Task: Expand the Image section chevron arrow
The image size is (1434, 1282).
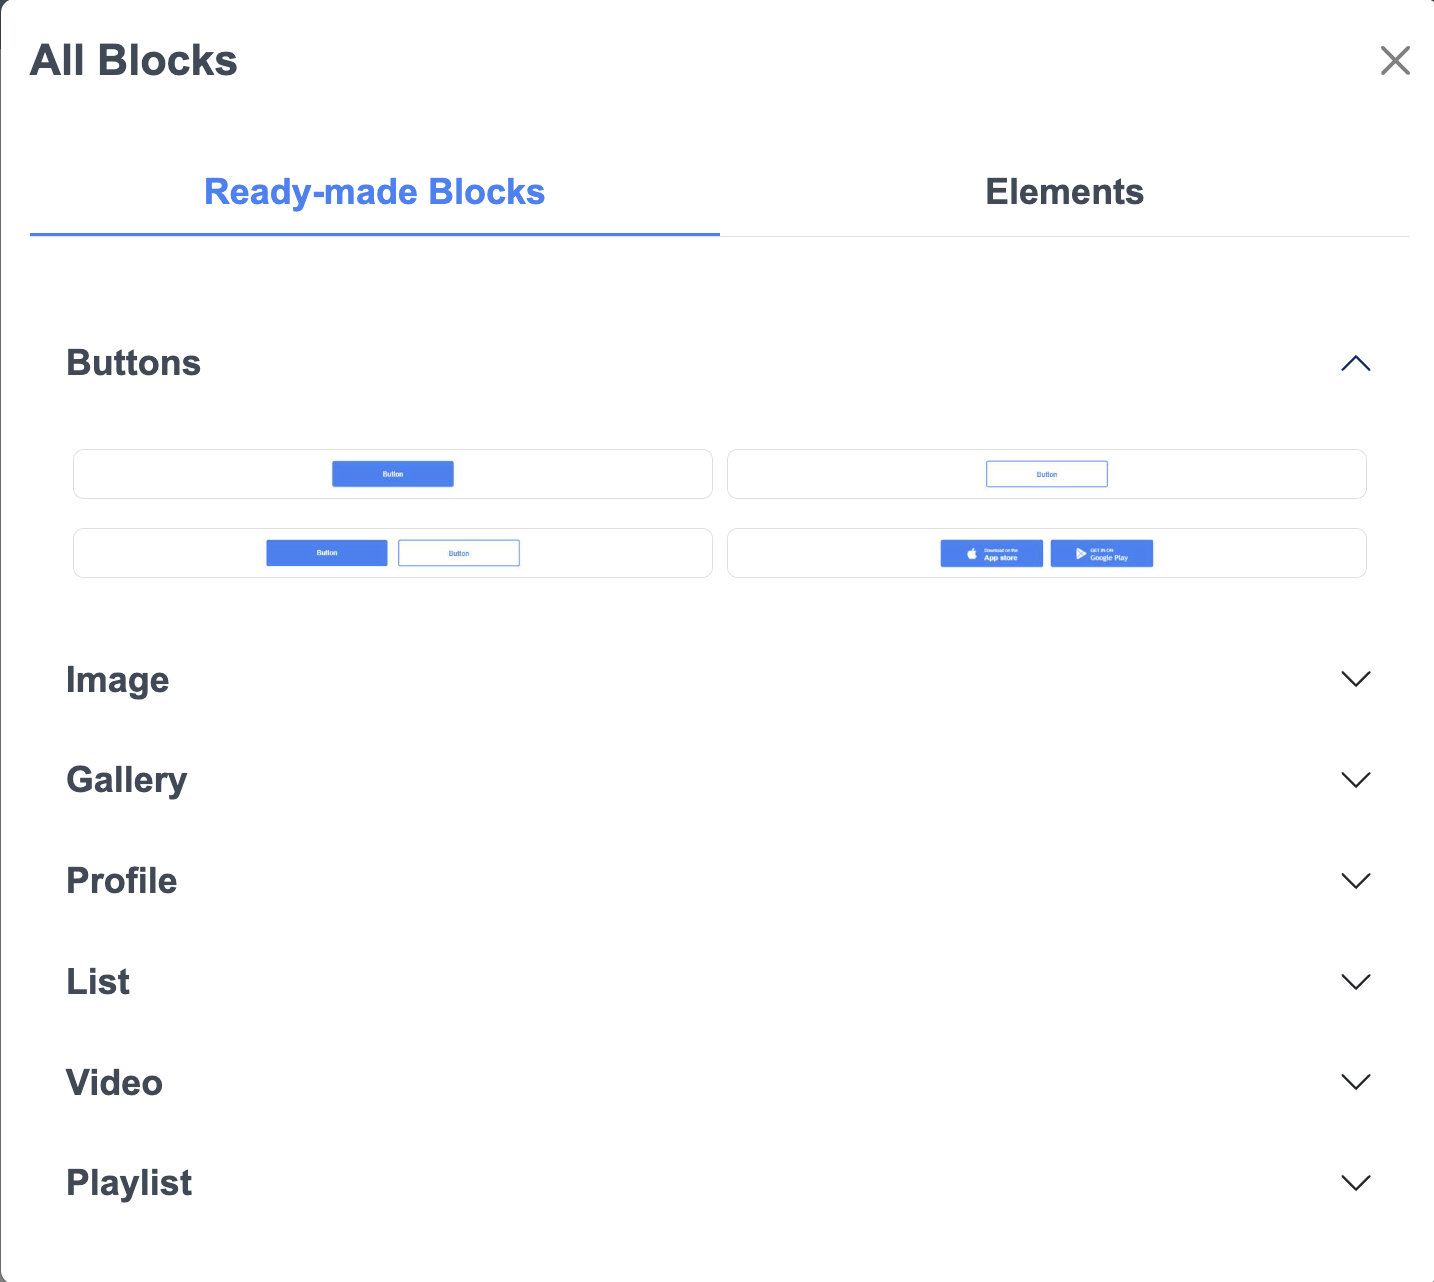Action: click(x=1355, y=679)
